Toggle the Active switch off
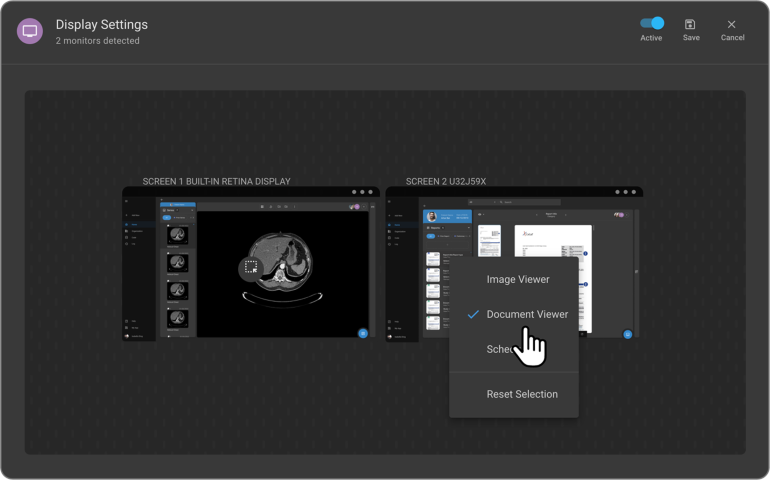The height and width of the screenshot is (480, 770). 652,23
